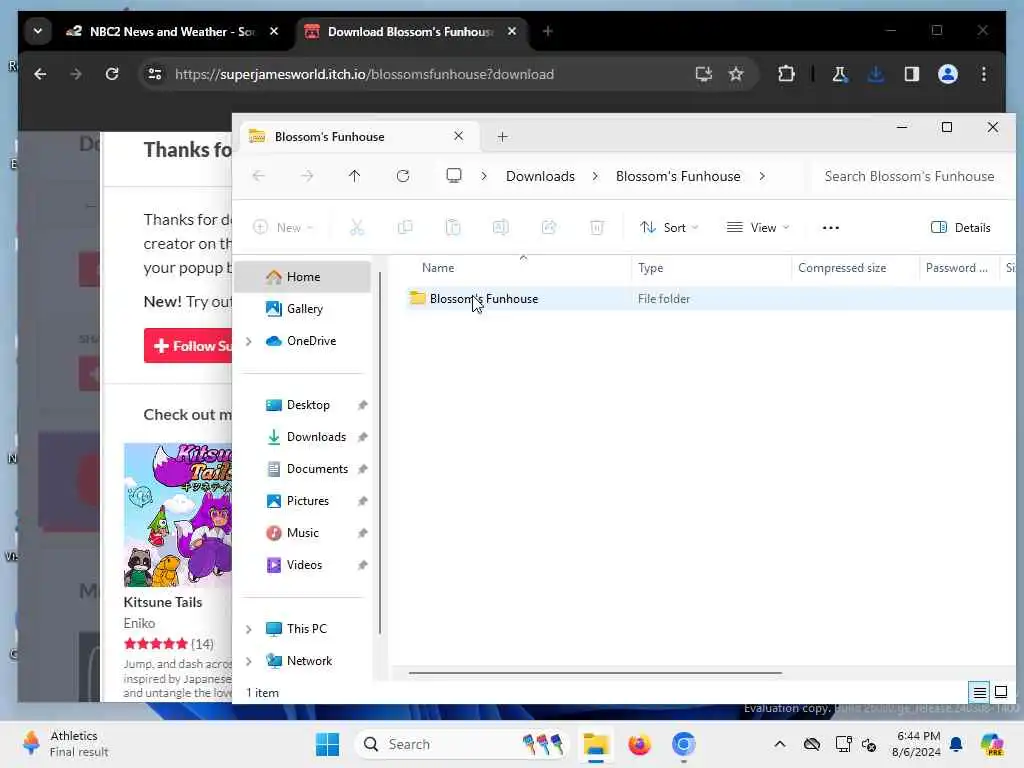Close the NBC2 News Chrome tab
The height and width of the screenshot is (768, 1024).
[x=274, y=31]
